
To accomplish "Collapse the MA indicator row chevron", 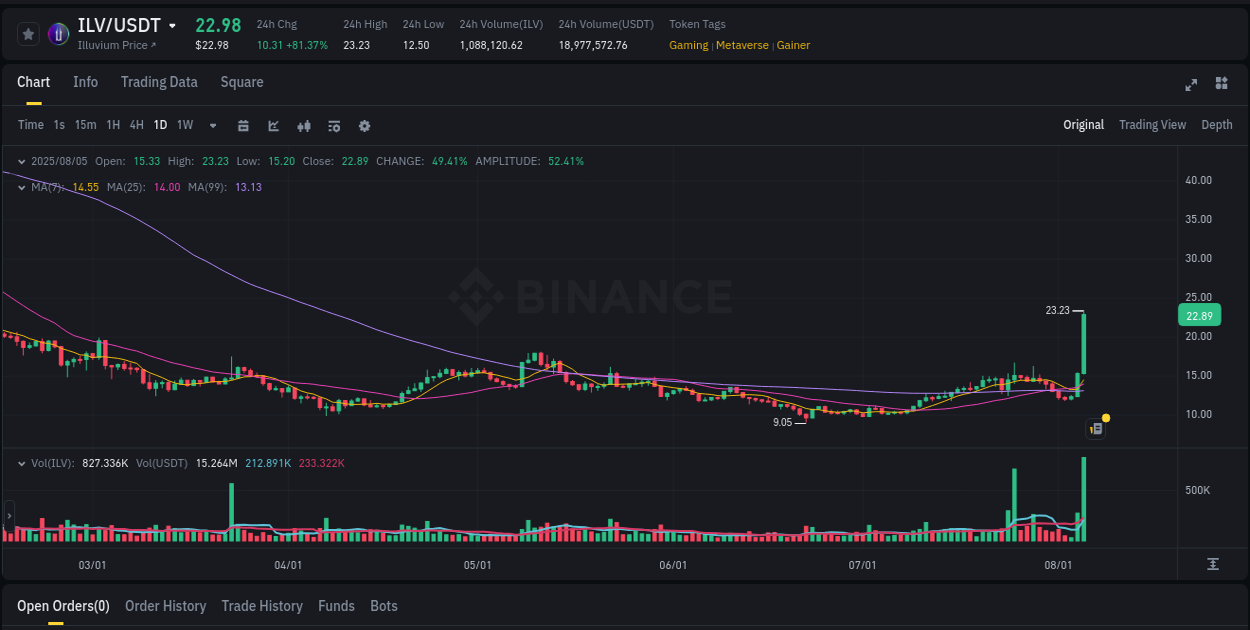I will [21, 187].
